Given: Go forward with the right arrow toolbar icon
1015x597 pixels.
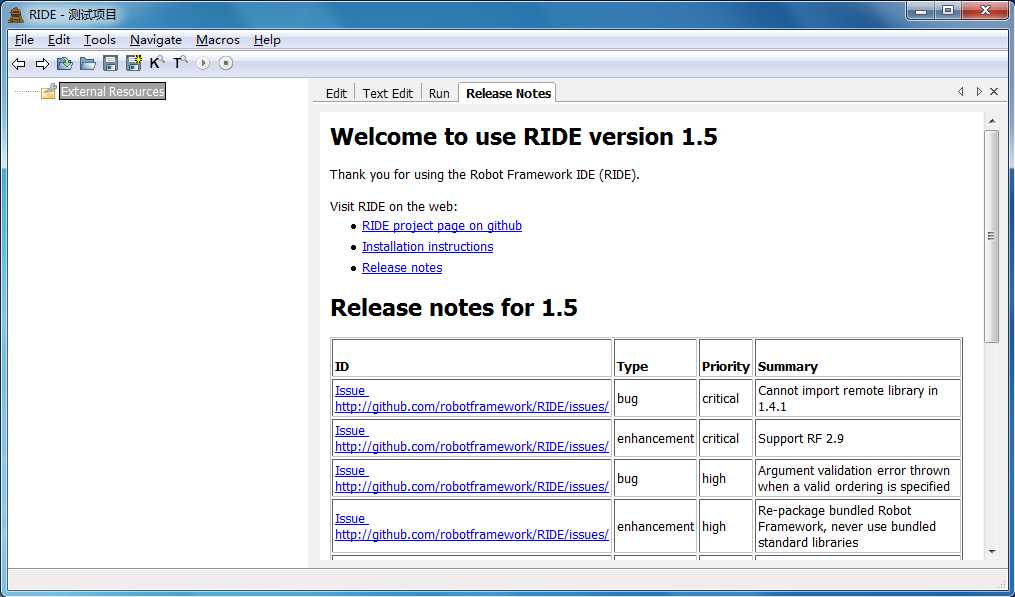Looking at the screenshot, I should pyautogui.click(x=42, y=63).
